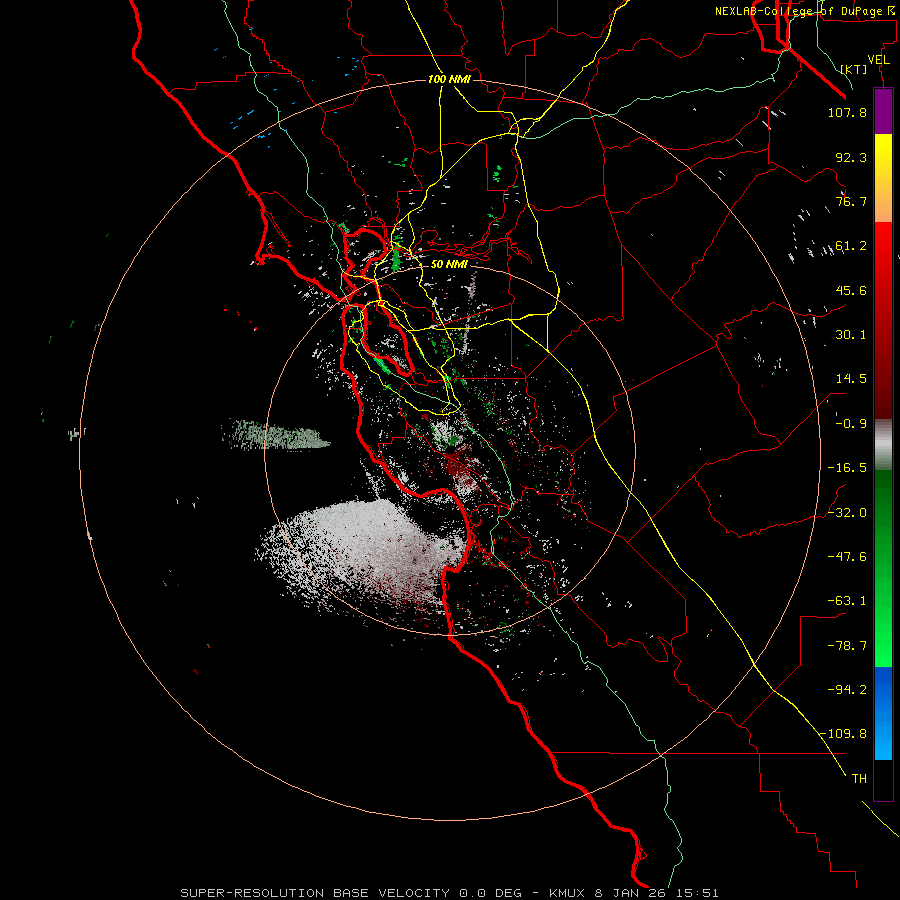Screen dimensions: 900x900
Task: Click the yellow-orange segment of the velocity scale
Action: coord(883,178)
